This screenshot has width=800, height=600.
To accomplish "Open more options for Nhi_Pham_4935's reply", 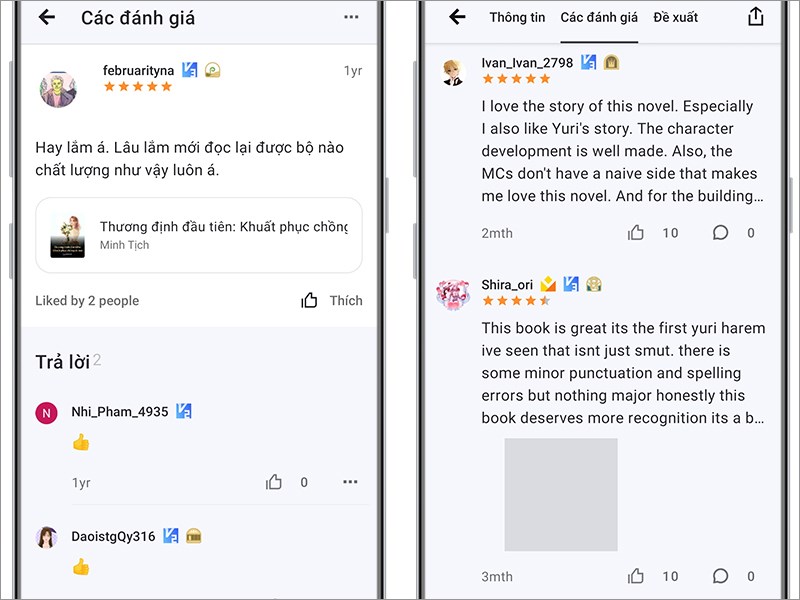I will [x=350, y=482].
